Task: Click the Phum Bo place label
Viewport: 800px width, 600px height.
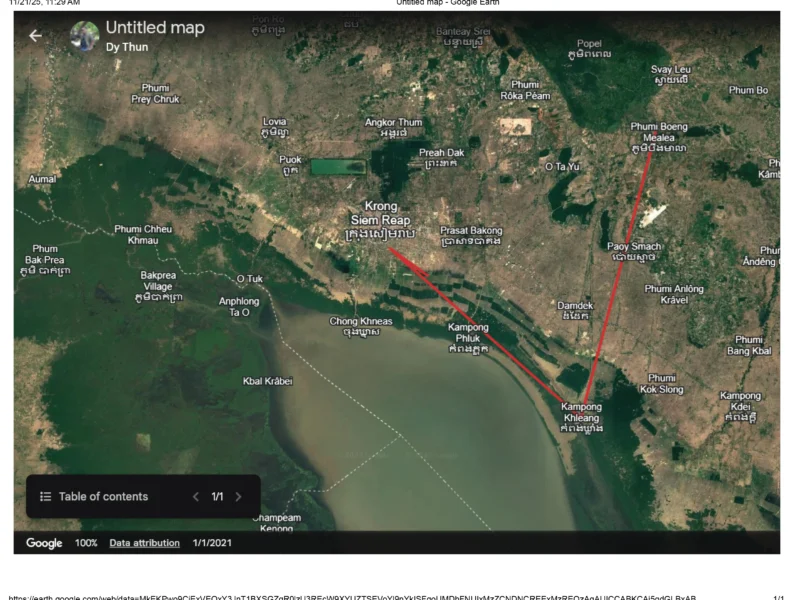Action: (748, 90)
